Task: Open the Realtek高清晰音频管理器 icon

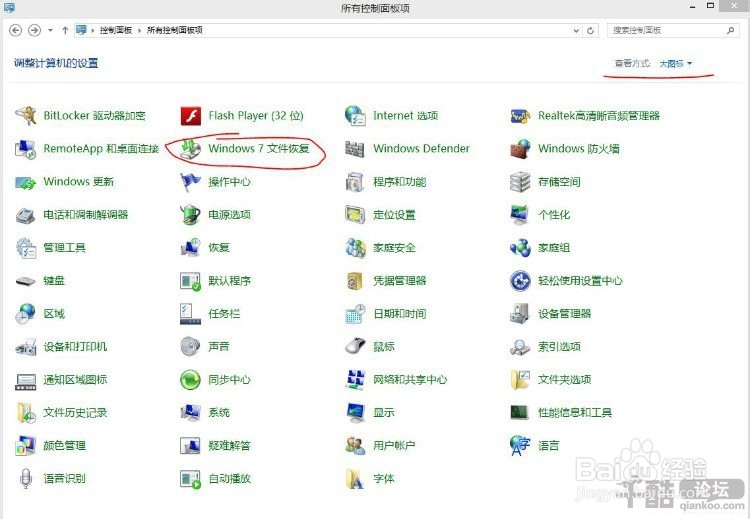Action: pos(520,116)
